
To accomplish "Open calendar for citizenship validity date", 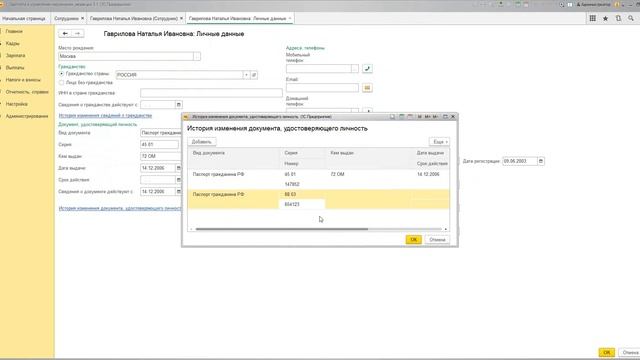I will 178,105.
